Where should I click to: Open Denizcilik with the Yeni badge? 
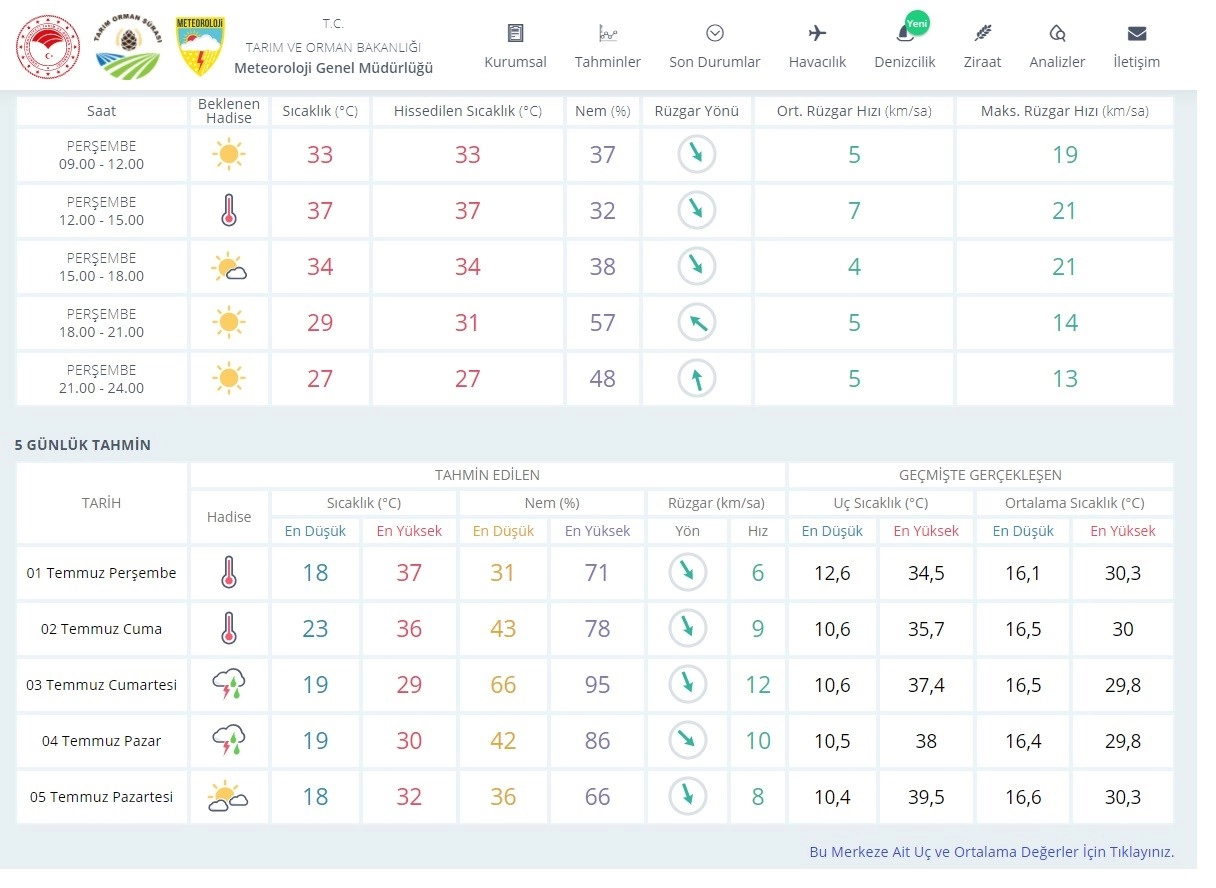904,47
